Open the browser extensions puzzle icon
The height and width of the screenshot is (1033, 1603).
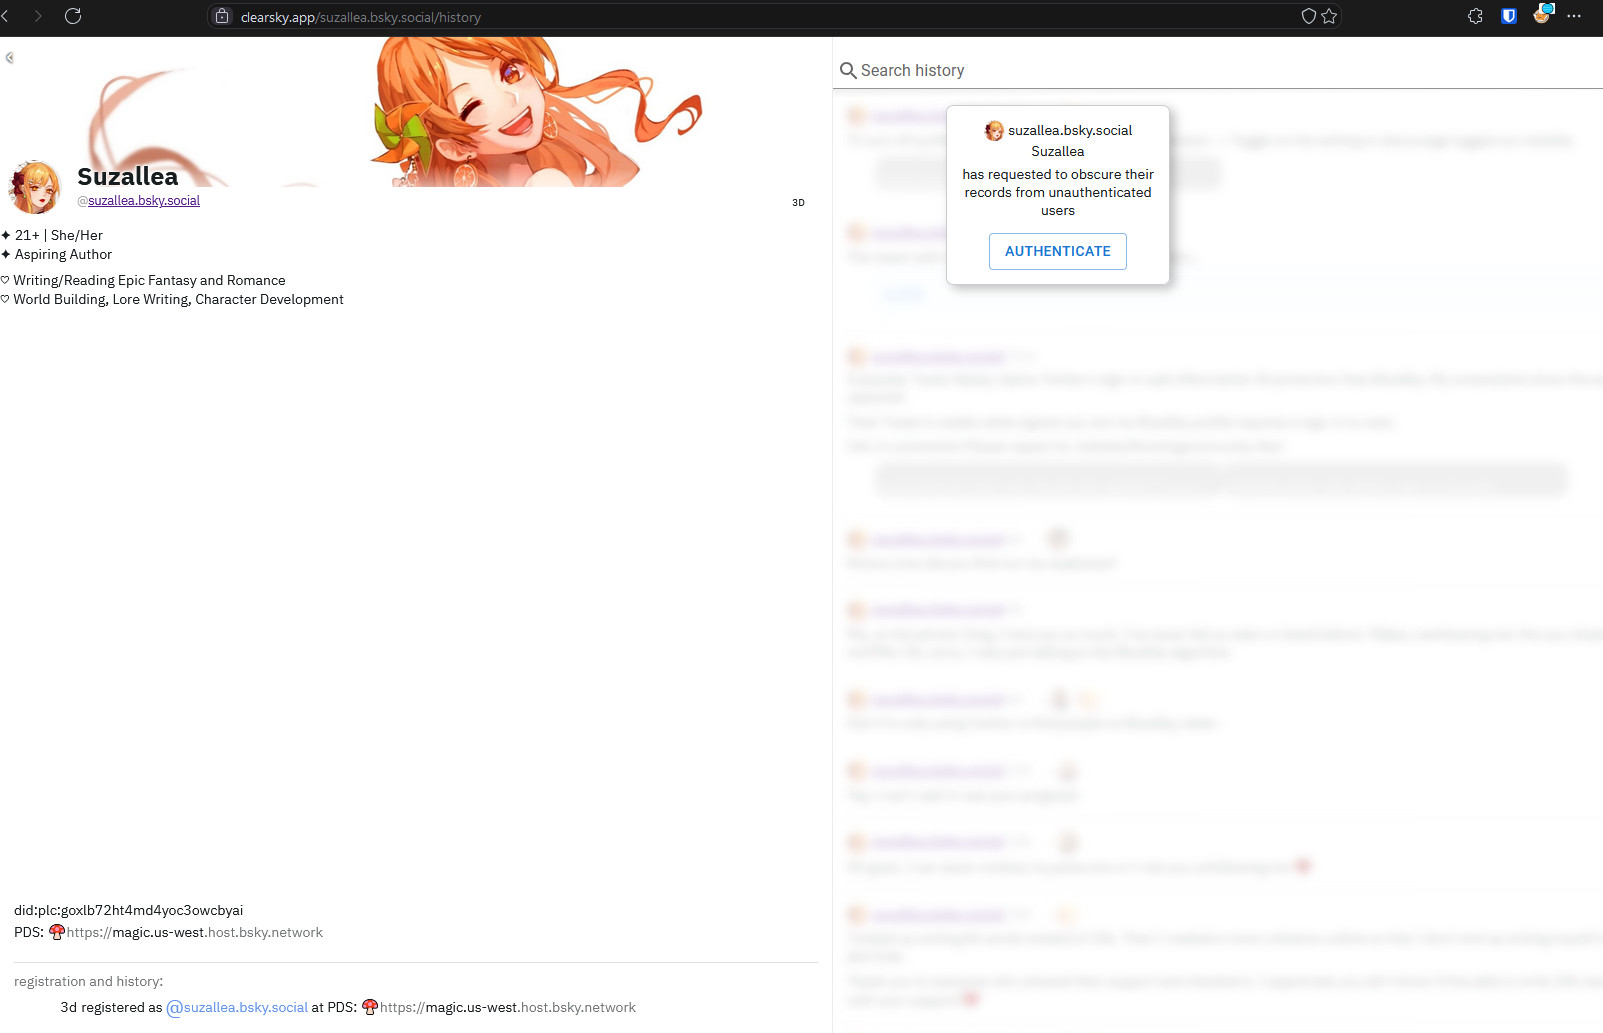pyautogui.click(x=1475, y=16)
